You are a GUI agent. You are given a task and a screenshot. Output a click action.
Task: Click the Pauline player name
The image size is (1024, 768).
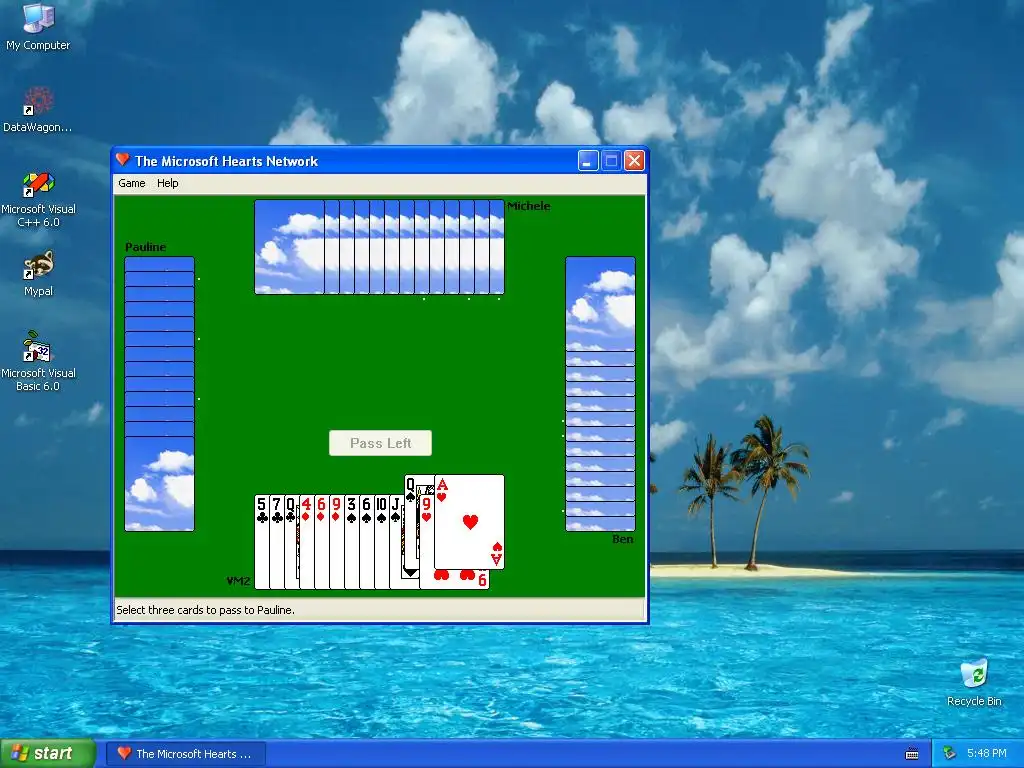tap(146, 248)
